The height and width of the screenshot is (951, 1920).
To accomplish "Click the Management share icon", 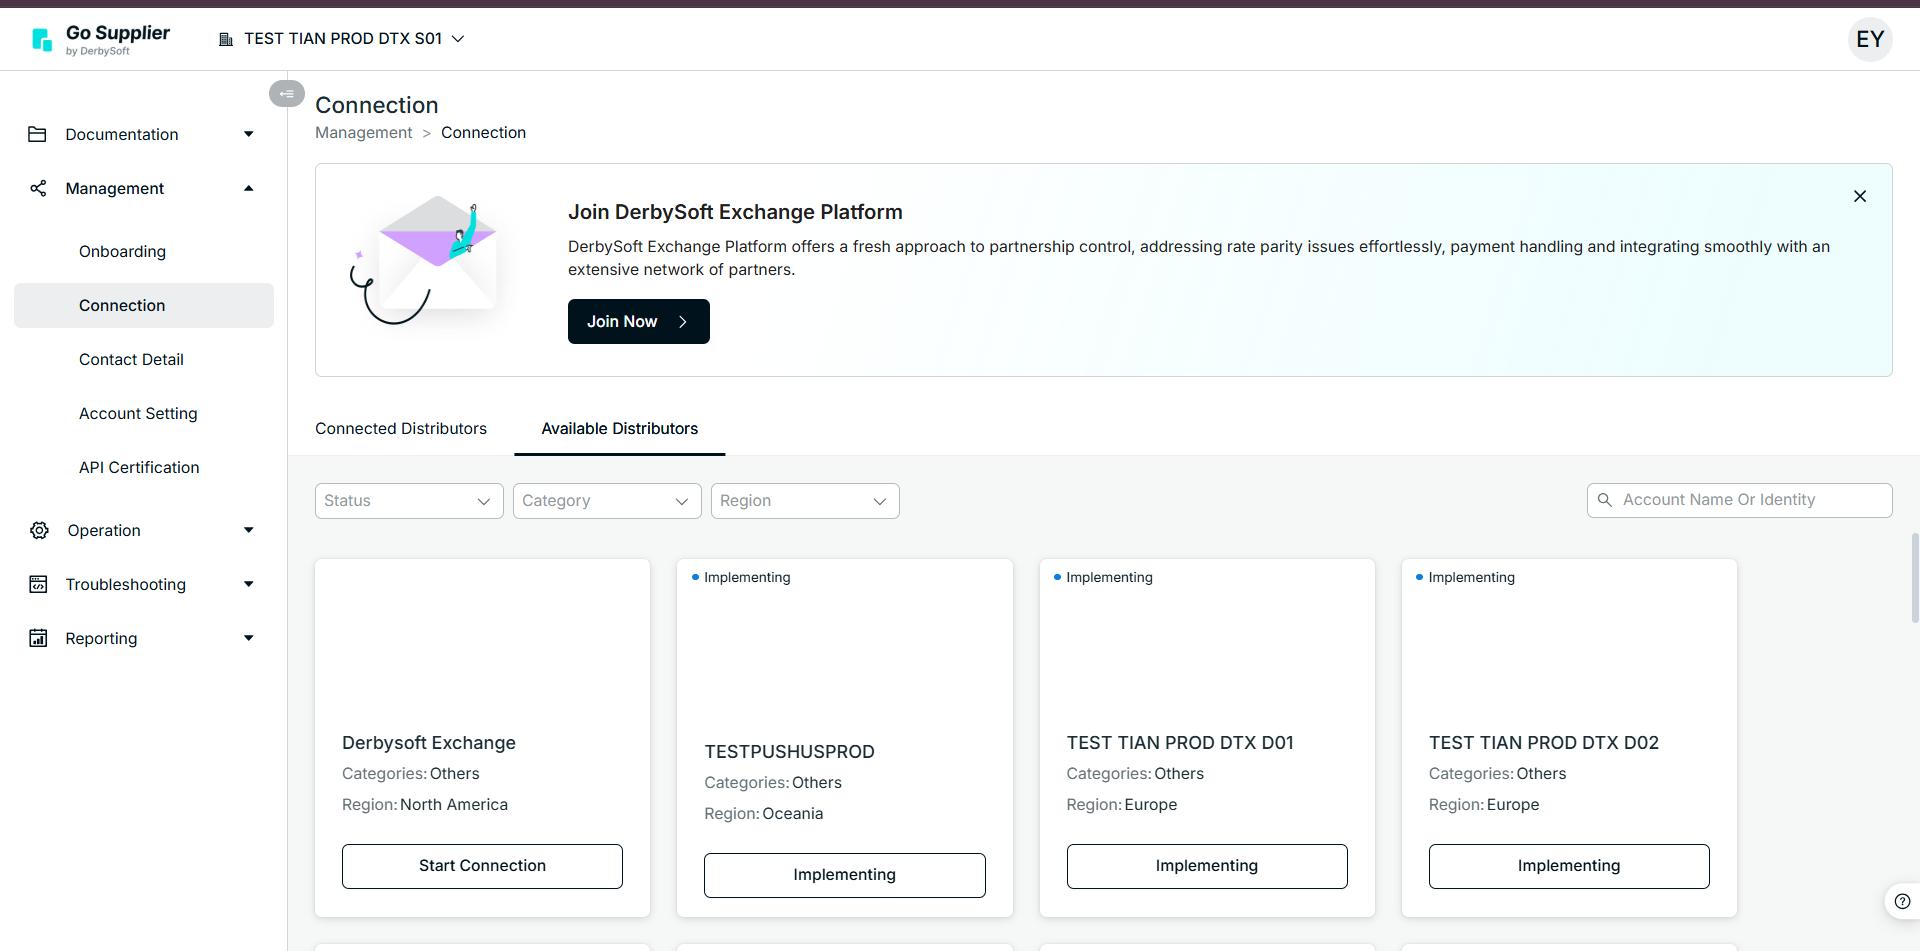I will click(x=38, y=188).
